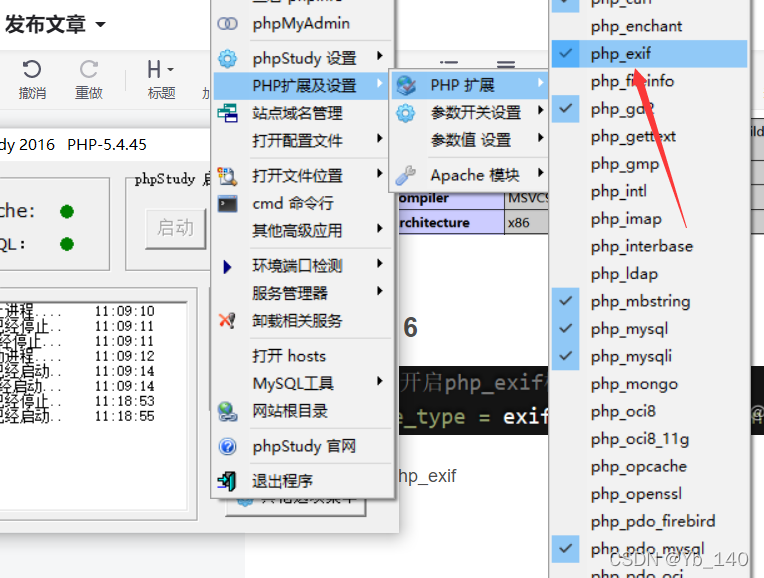This screenshot has width=764, height=578.
Task: Click the redo icon in editor toolbar
Action: pos(89,69)
